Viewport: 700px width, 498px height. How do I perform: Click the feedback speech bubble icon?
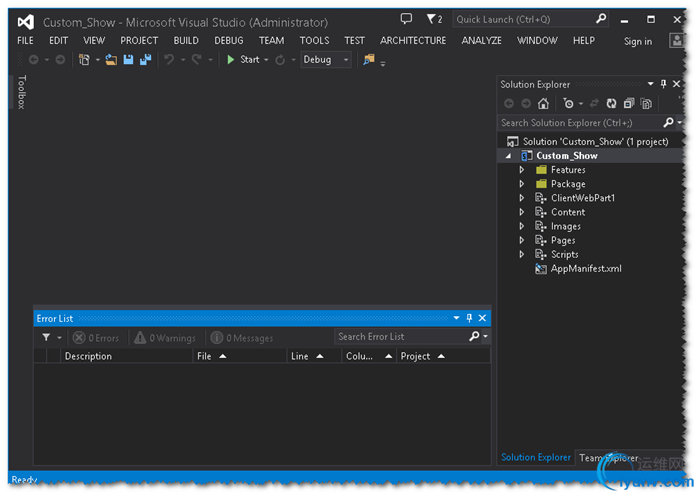(x=406, y=20)
